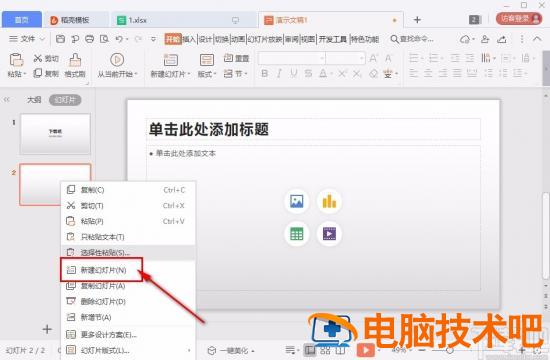Click the print icon in quick toolbar
This screenshot has width=550, height=360.
89,39
